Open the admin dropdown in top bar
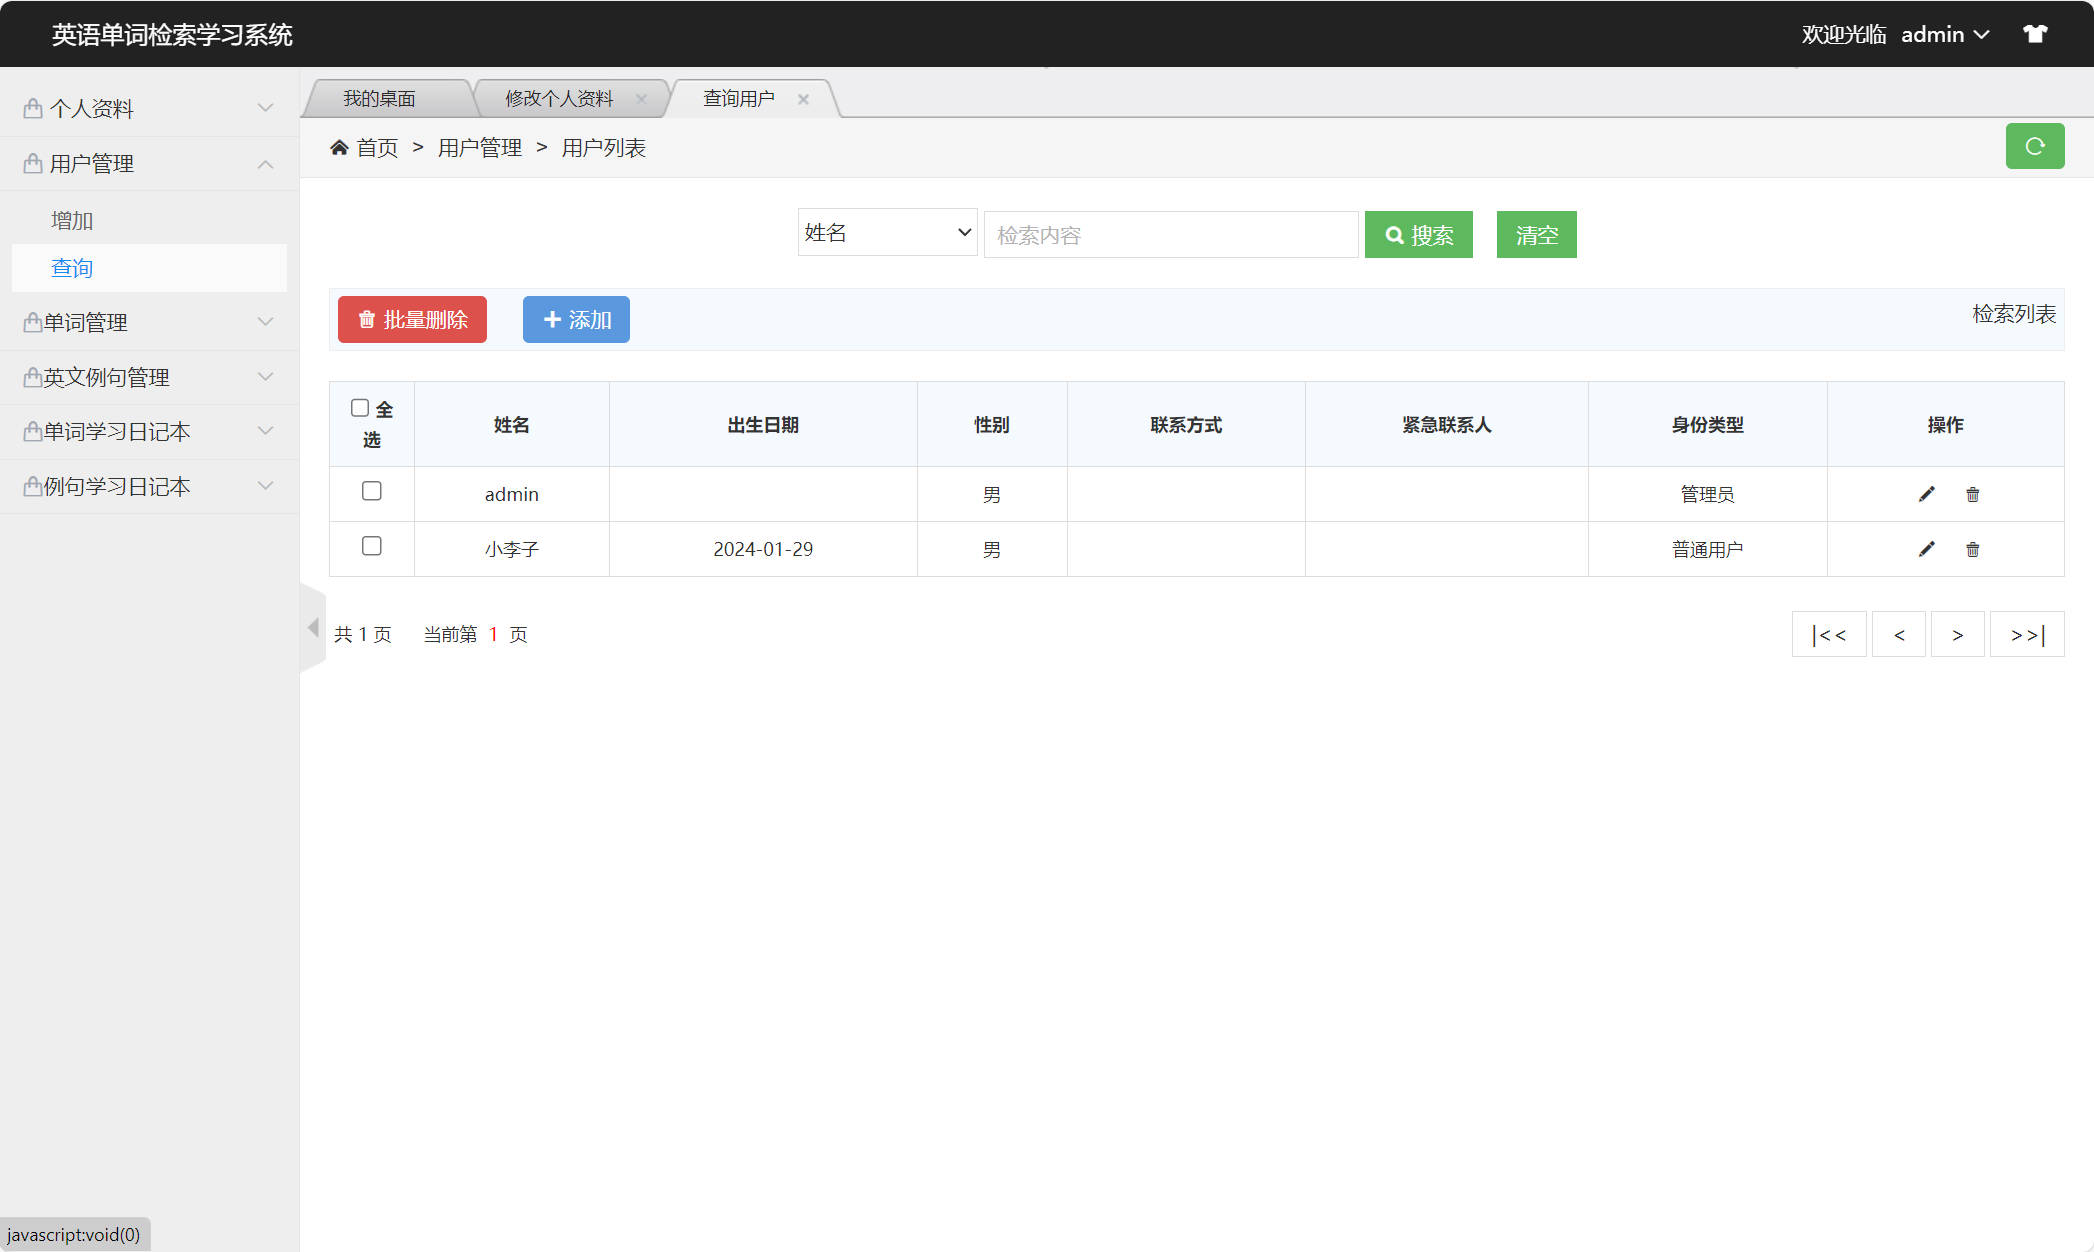Image resolution: width=2094 pixels, height=1252 pixels. point(1944,33)
